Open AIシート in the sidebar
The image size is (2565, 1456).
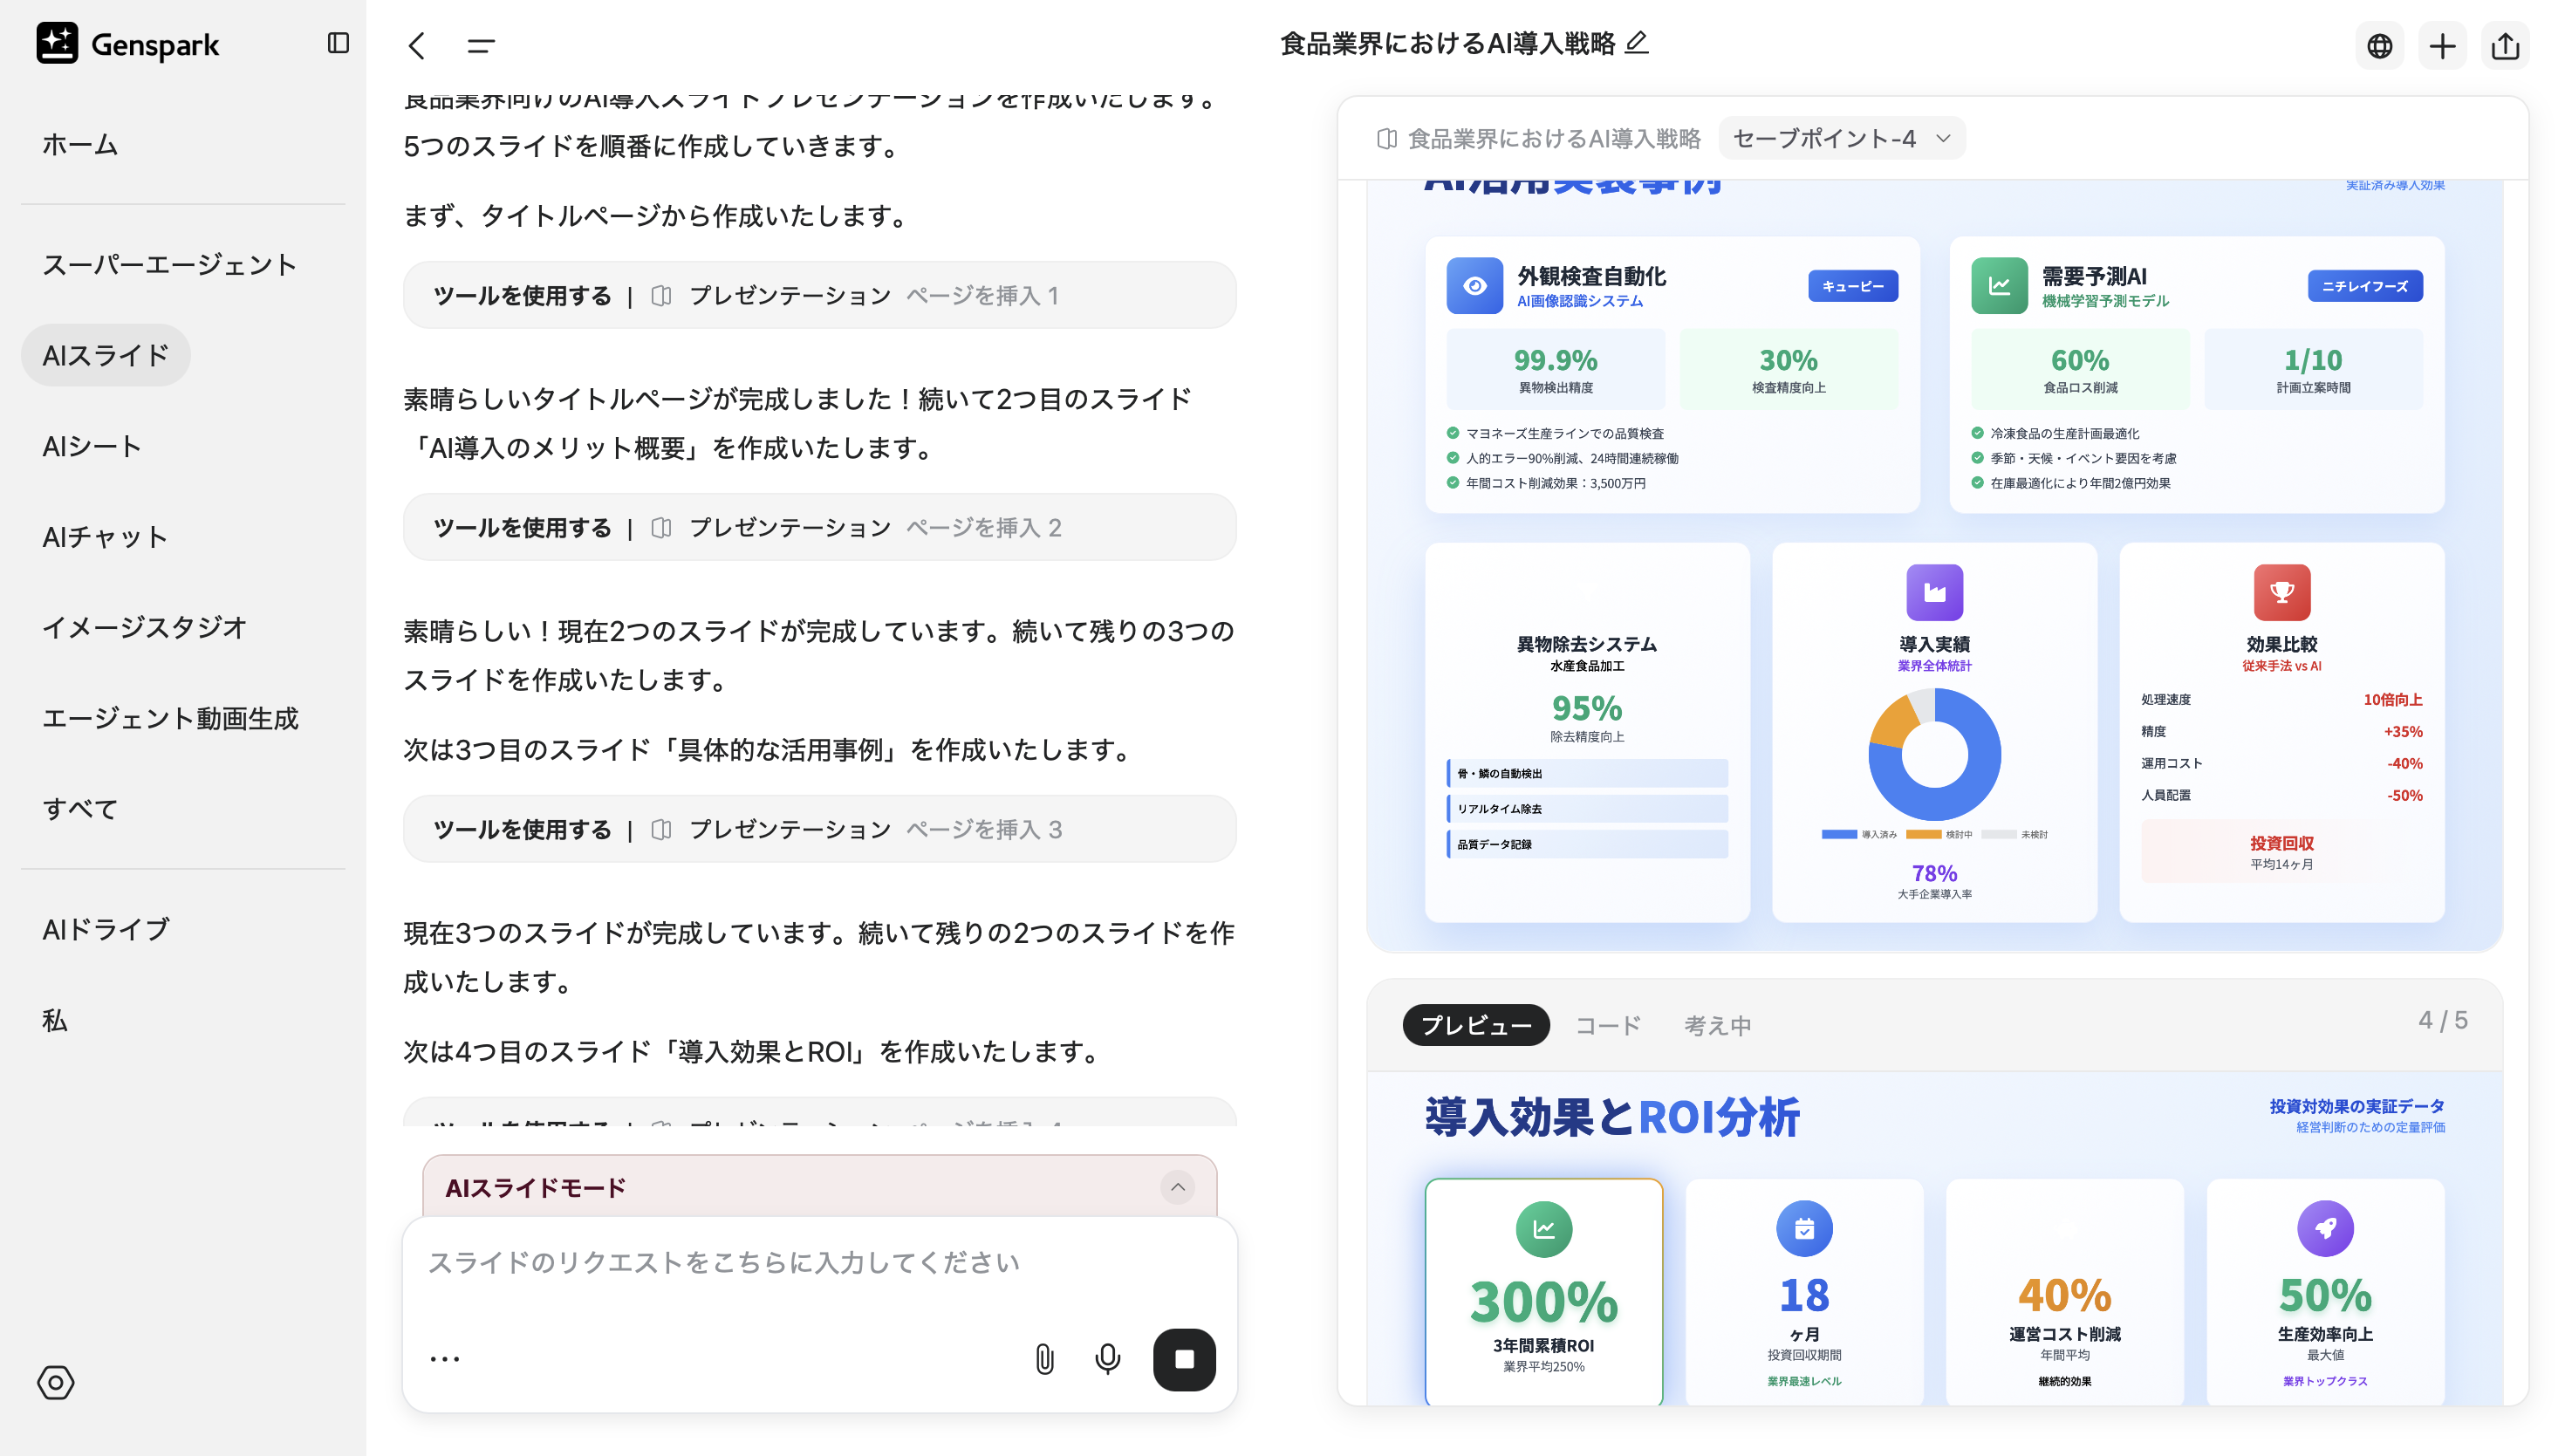pyautogui.click(x=91, y=446)
